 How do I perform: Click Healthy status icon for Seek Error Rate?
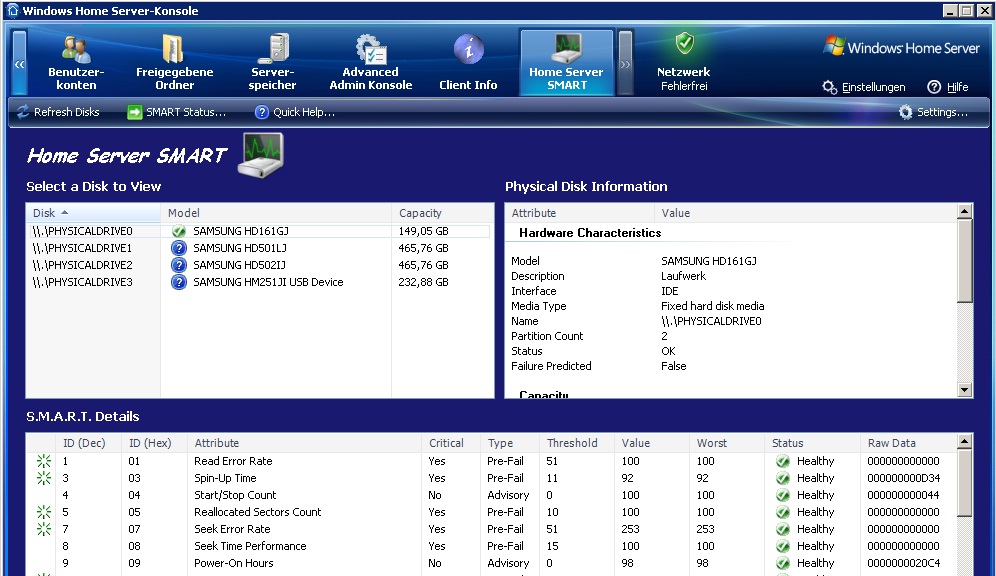783,529
